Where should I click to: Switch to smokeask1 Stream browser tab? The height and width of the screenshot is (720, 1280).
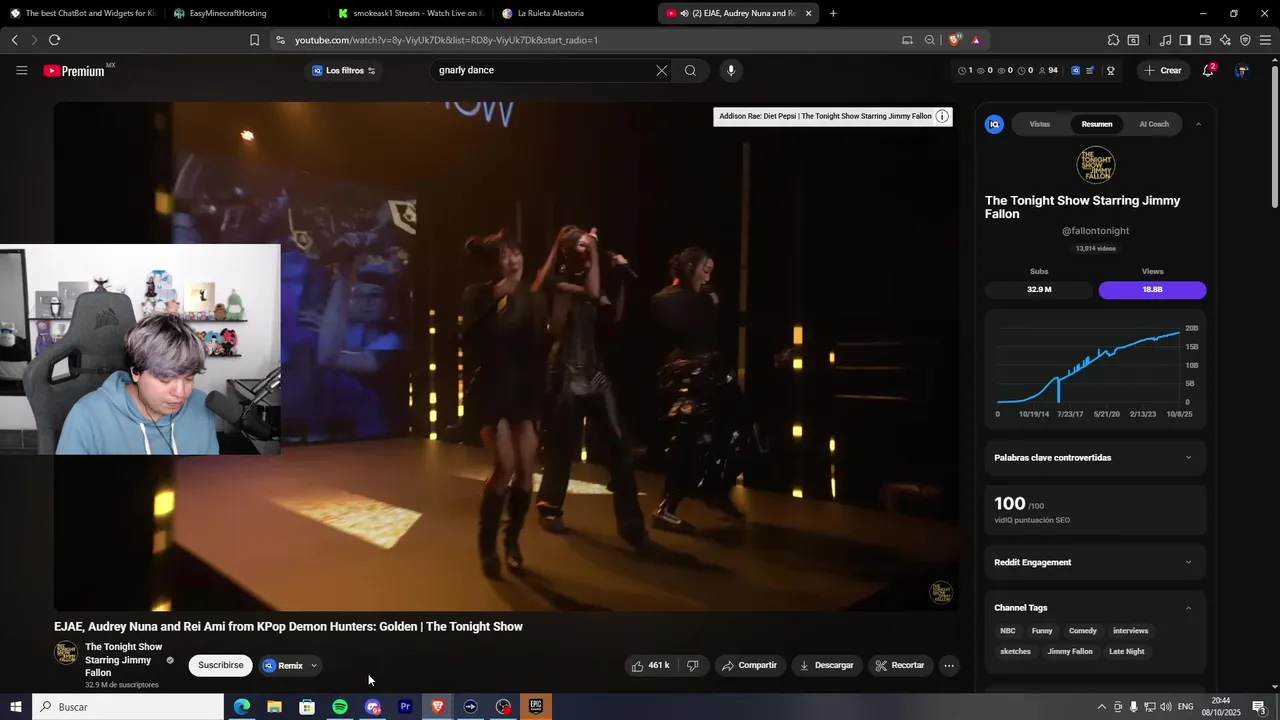point(410,13)
